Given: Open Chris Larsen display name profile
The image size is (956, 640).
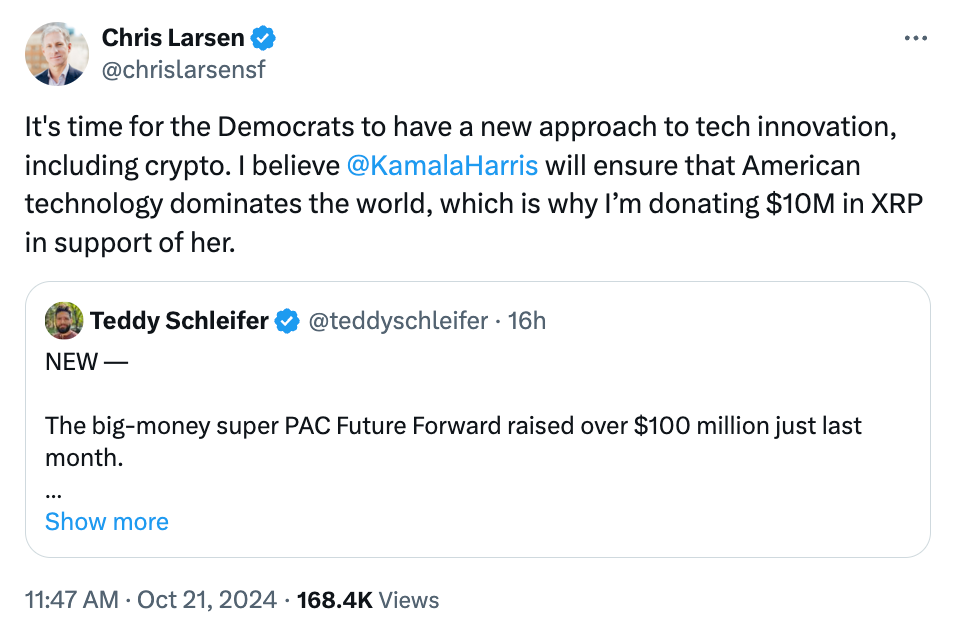Looking at the screenshot, I should (173, 38).
